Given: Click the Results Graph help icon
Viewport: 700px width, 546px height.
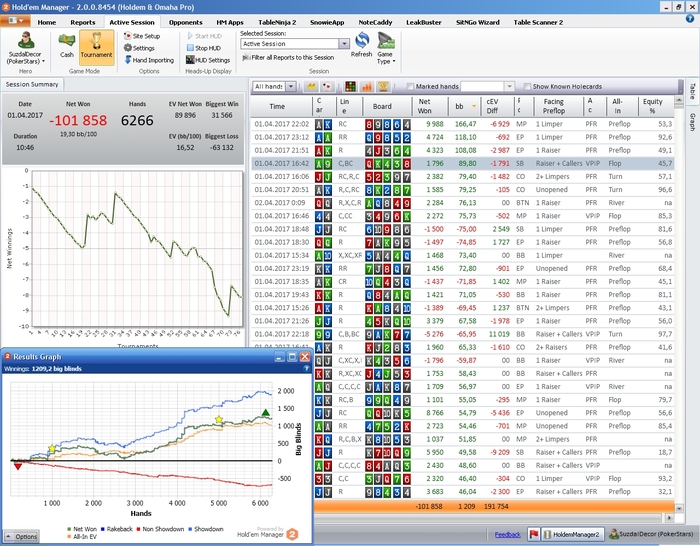Looking at the screenshot, I should 307,369.
